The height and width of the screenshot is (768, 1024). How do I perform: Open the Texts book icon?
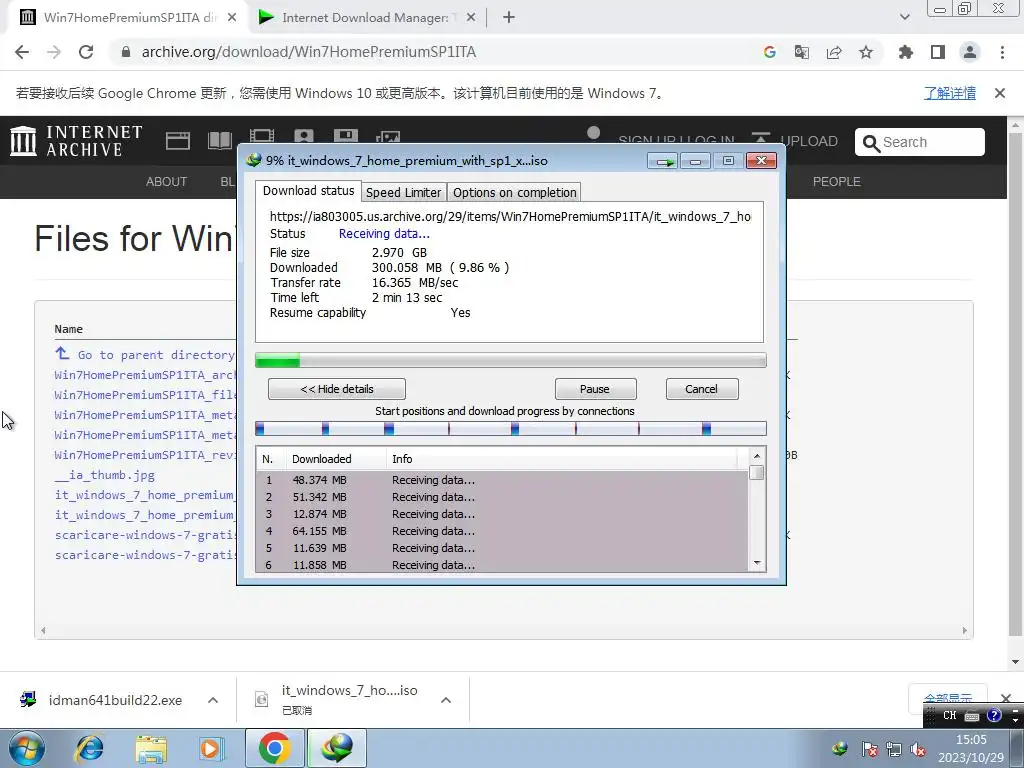[219, 141]
